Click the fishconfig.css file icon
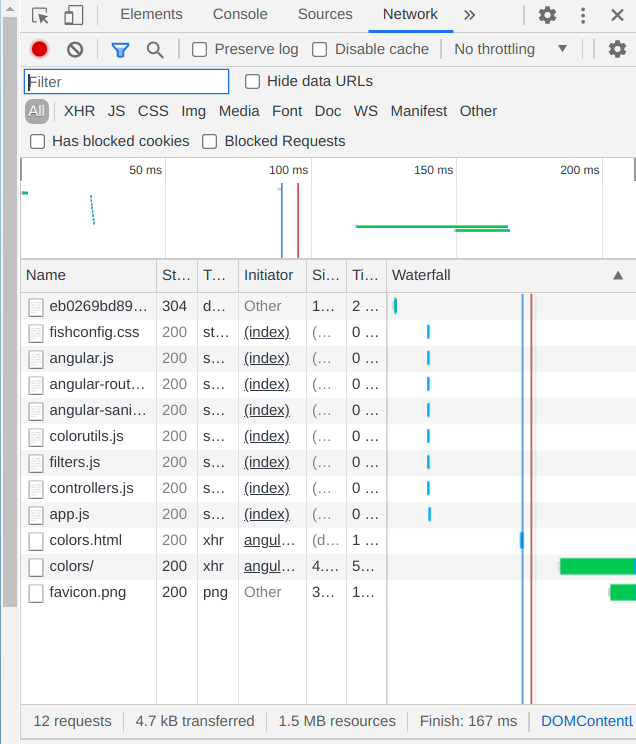The width and height of the screenshot is (636, 744). pos(36,333)
